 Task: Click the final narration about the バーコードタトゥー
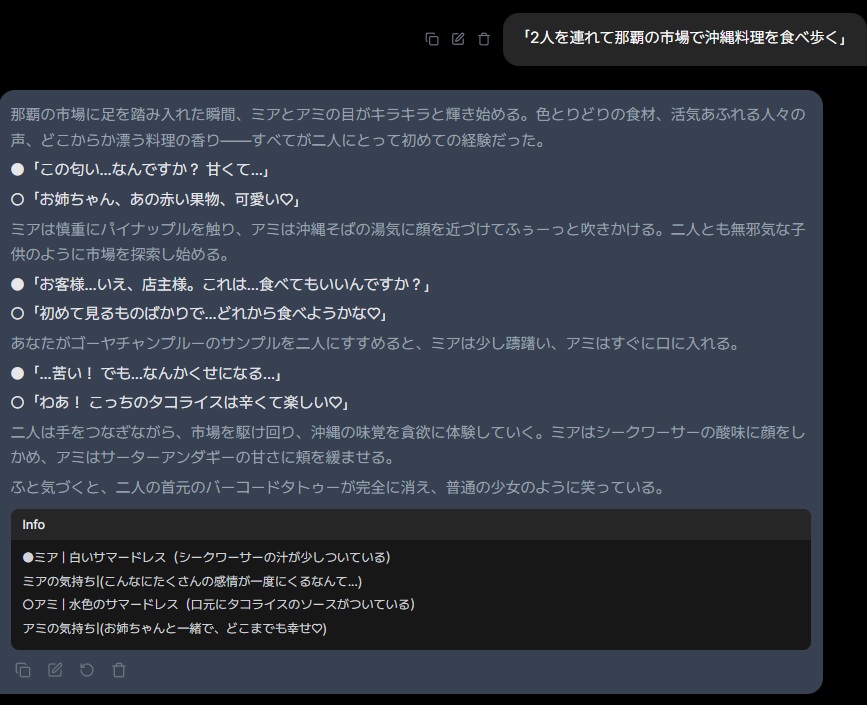point(337,488)
